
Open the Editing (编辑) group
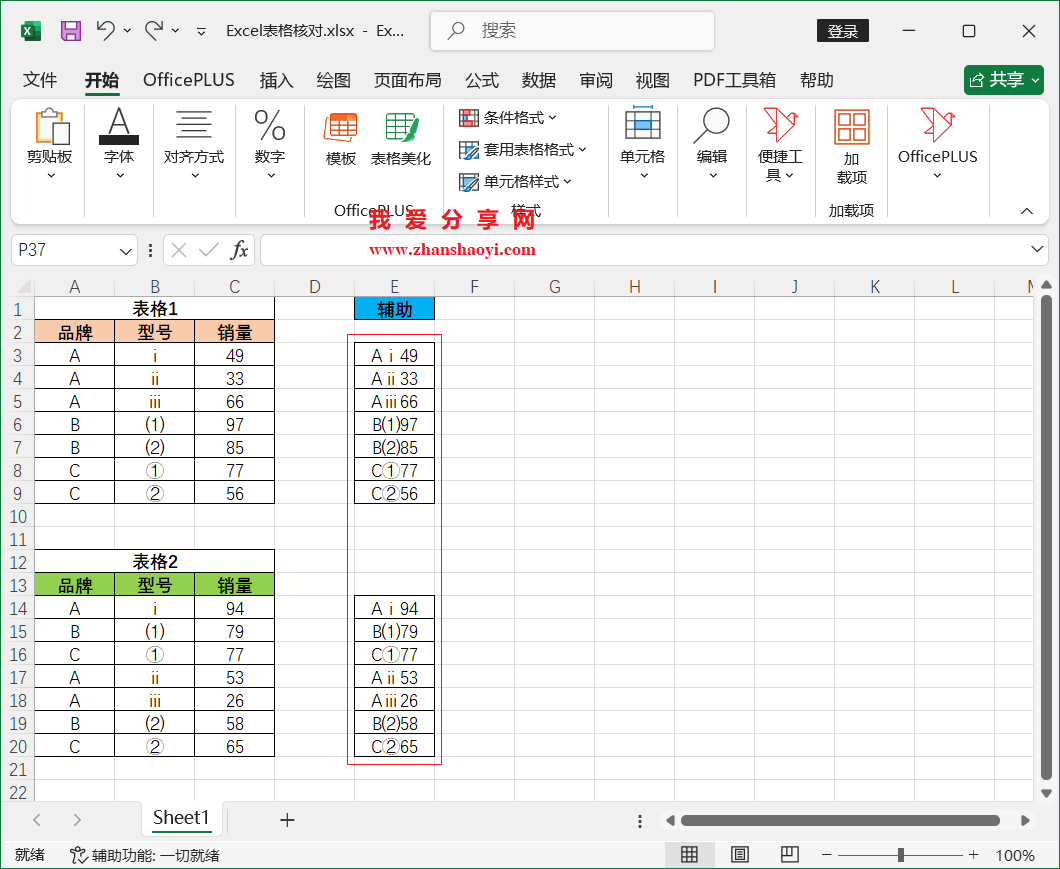(x=712, y=144)
